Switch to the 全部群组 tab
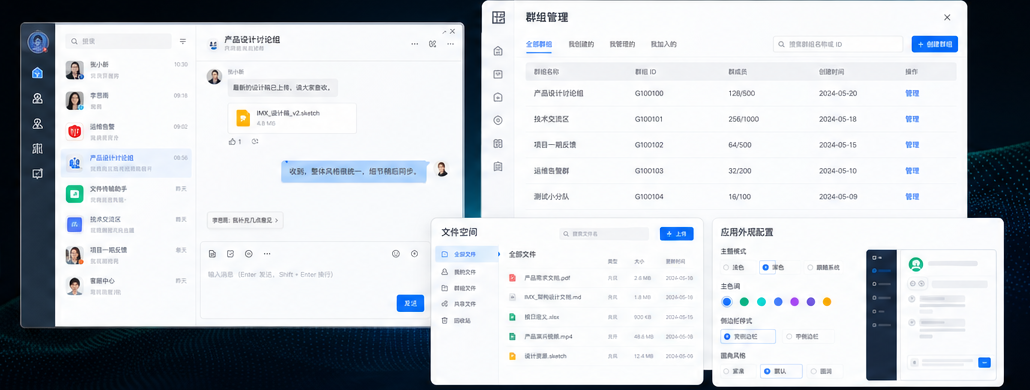This screenshot has width=1030, height=390. 539,45
